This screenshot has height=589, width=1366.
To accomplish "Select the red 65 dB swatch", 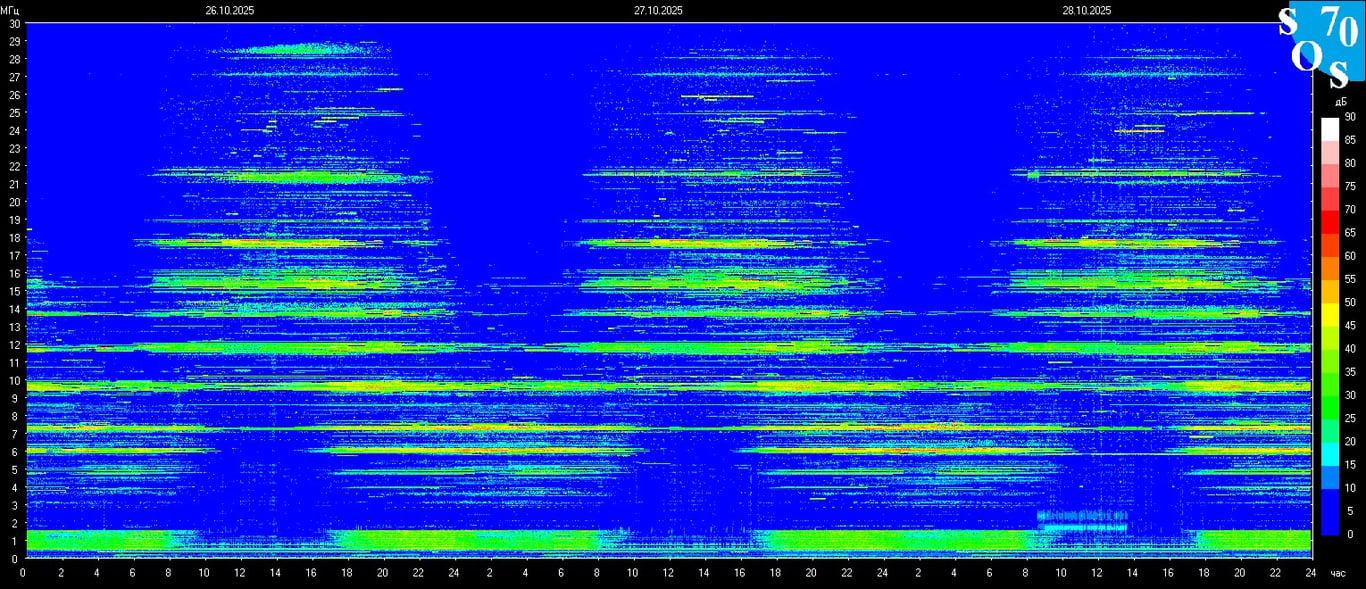I will tap(1329, 232).
